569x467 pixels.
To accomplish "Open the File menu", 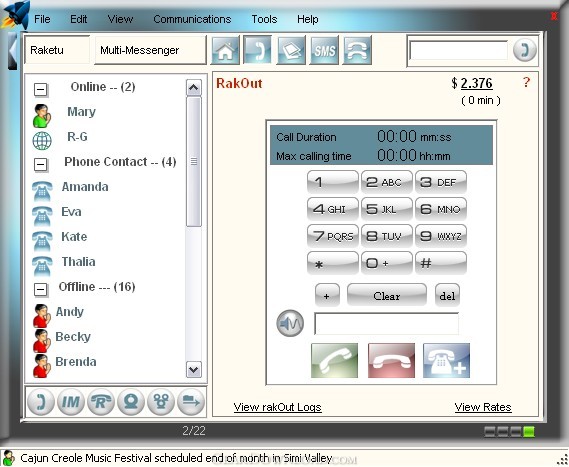I will point(42,19).
